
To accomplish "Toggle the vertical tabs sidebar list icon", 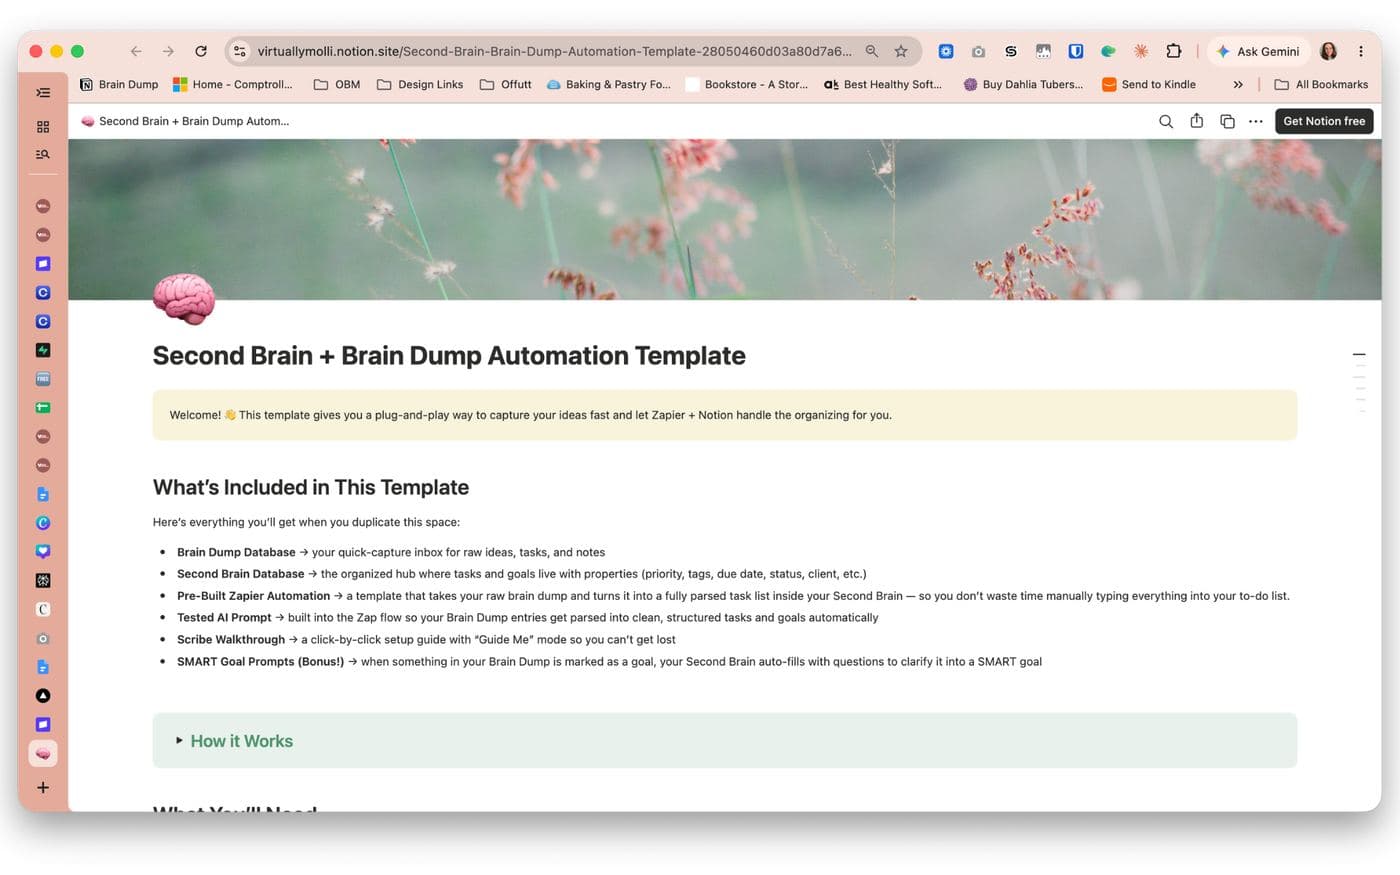I will (x=43, y=92).
